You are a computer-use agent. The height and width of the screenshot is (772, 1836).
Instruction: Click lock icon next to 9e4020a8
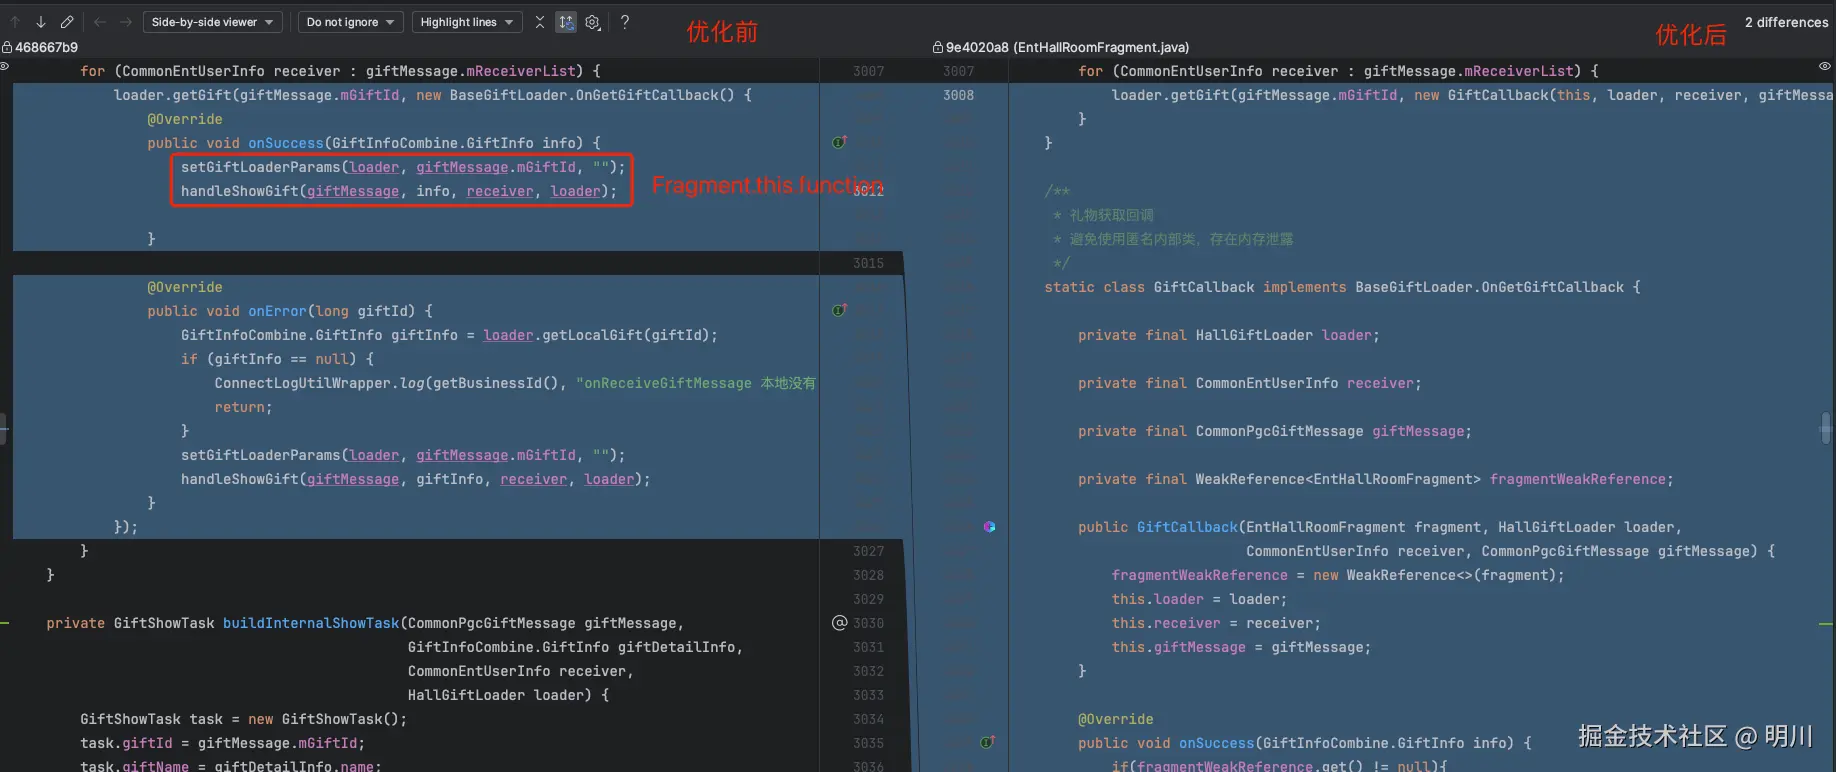click(x=938, y=47)
